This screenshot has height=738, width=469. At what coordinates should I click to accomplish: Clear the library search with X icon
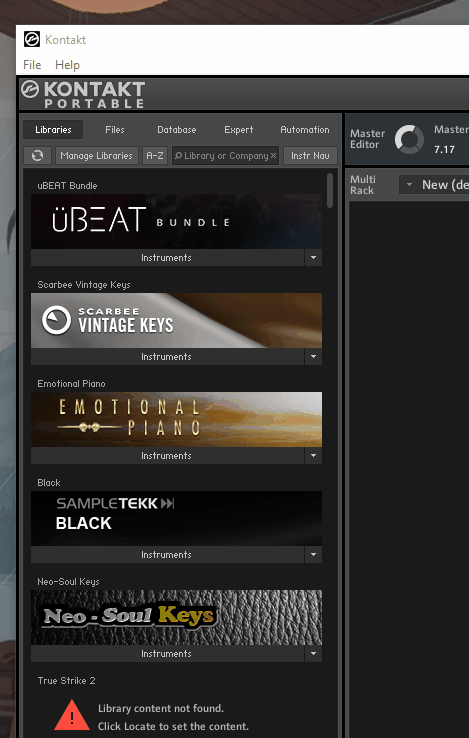point(273,155)
